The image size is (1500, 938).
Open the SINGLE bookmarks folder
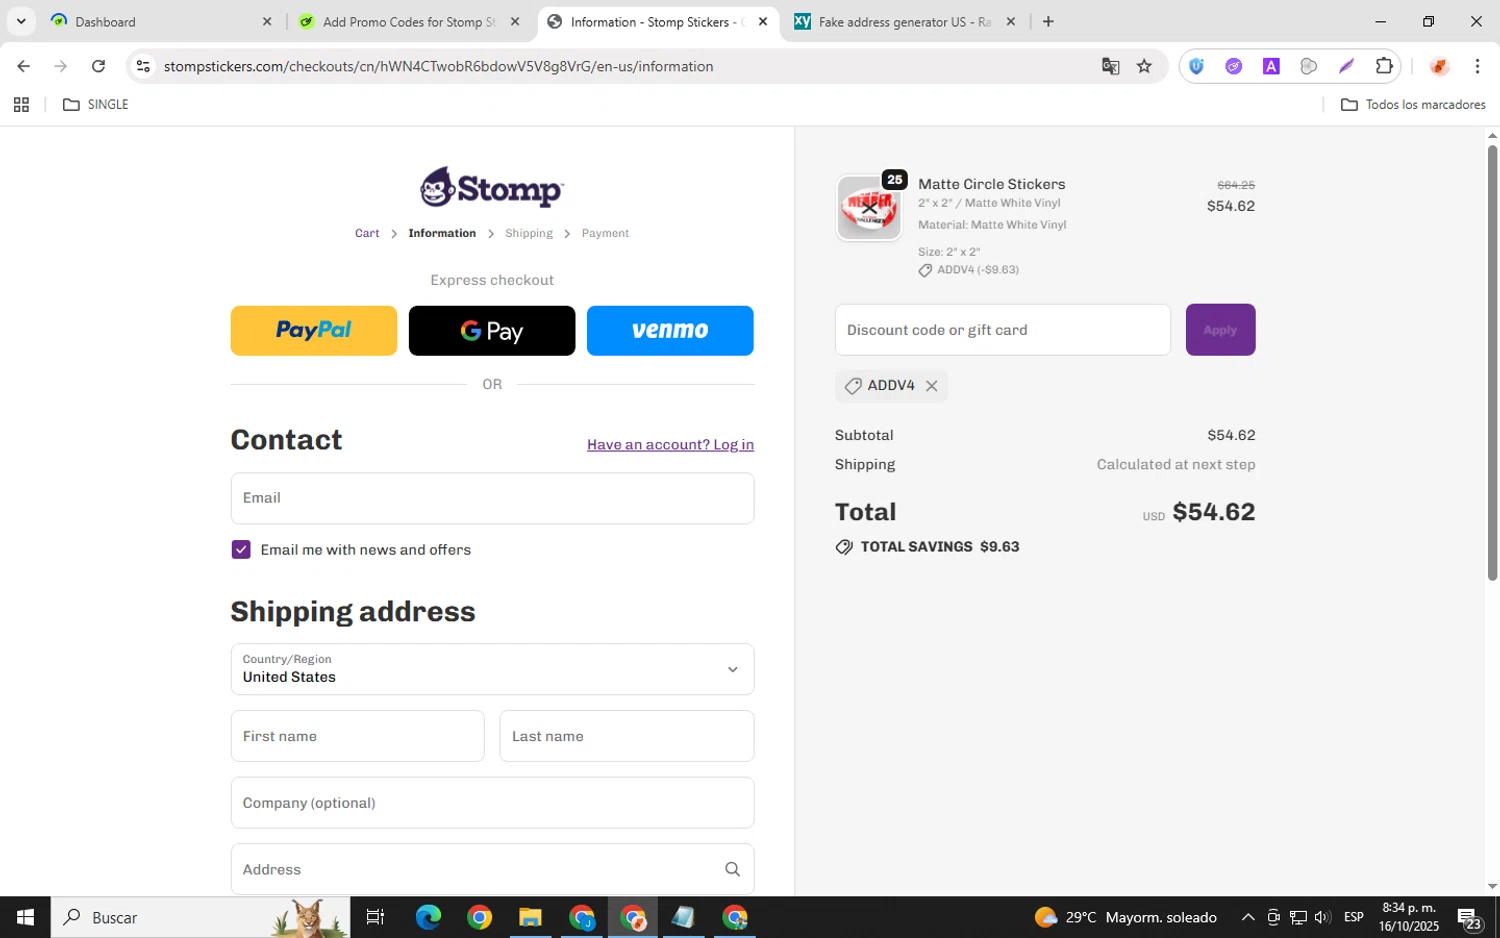click(x=96, y=104)
